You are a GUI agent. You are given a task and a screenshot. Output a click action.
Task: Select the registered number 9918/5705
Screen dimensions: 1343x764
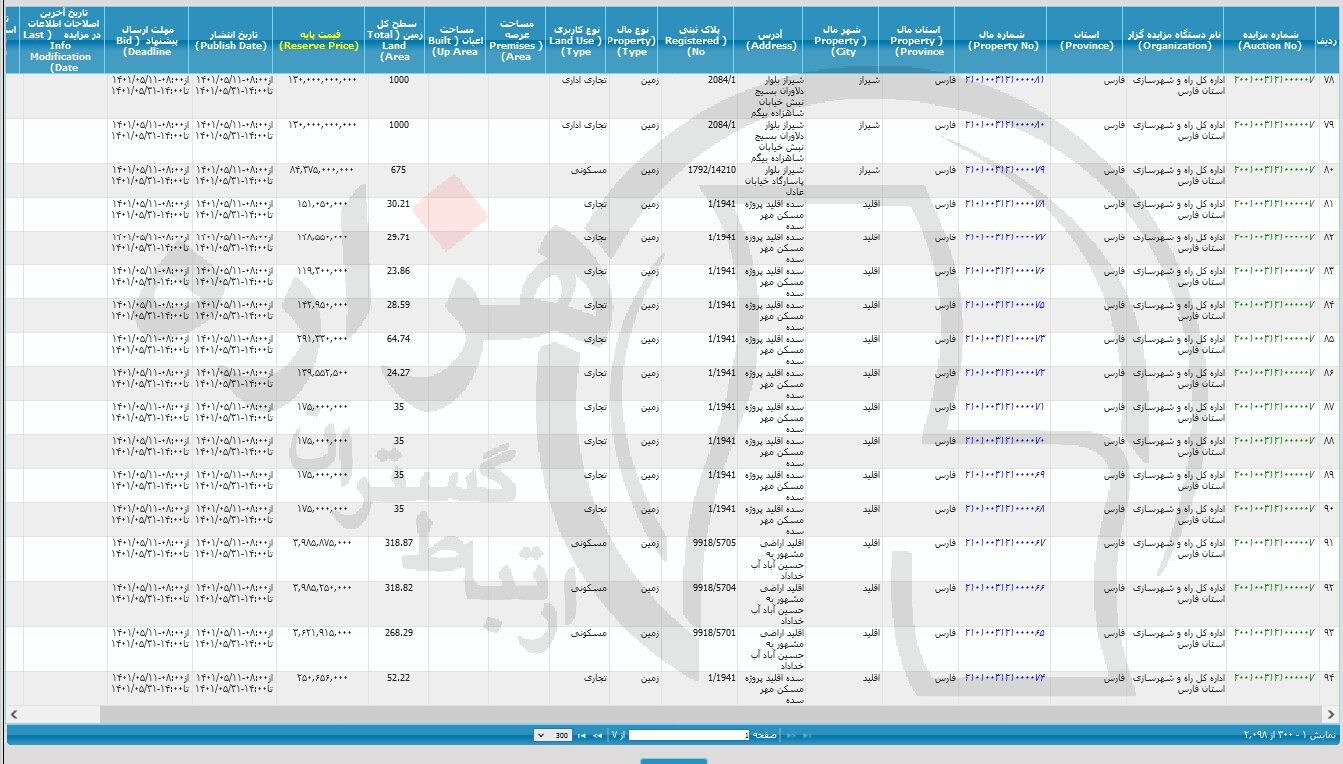714,543
